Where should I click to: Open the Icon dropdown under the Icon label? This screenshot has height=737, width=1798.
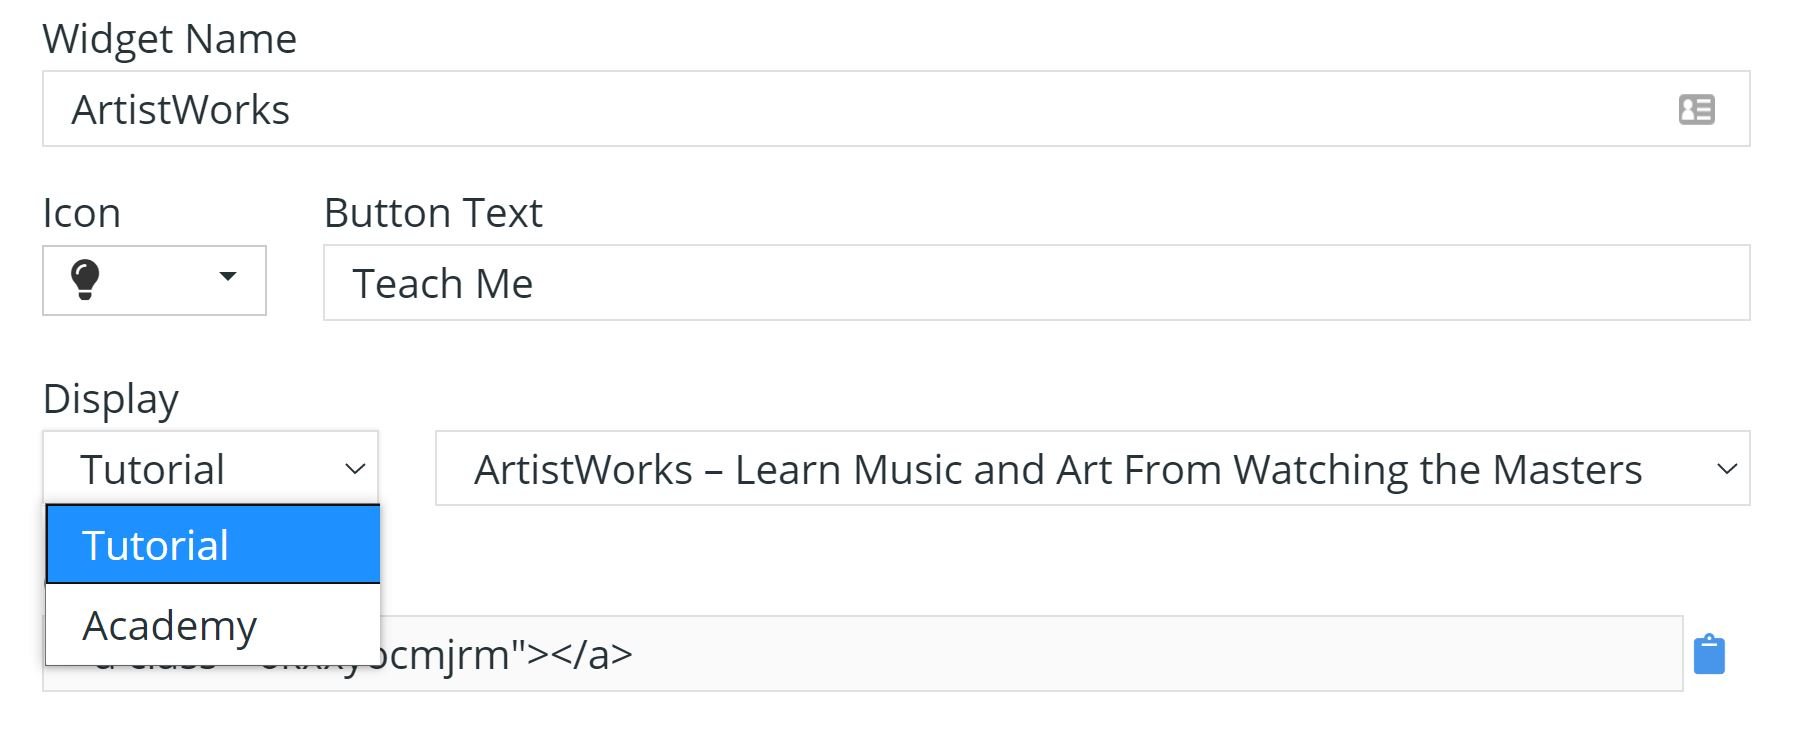(154, 281)
